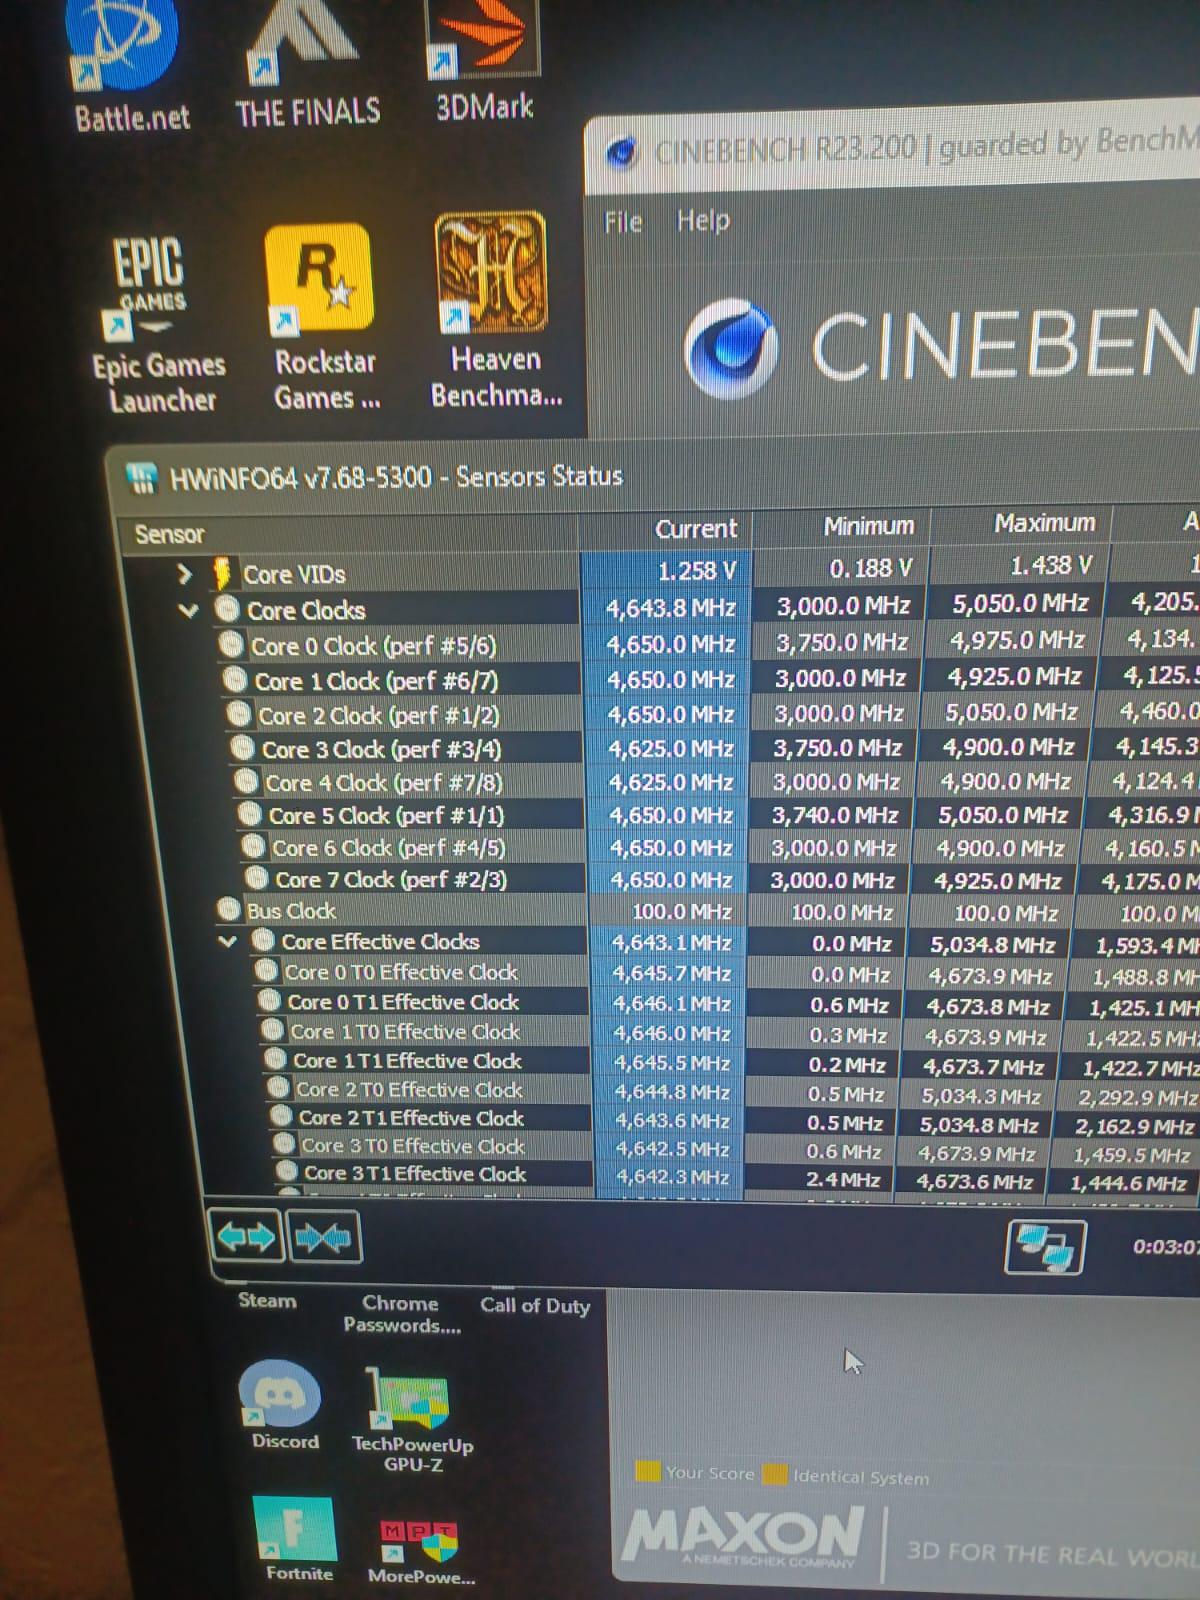Viewport: 1200px width, 1600px height.
Task: Expand the Core VIDs sensor group
Action: click(x=183, y=573)
